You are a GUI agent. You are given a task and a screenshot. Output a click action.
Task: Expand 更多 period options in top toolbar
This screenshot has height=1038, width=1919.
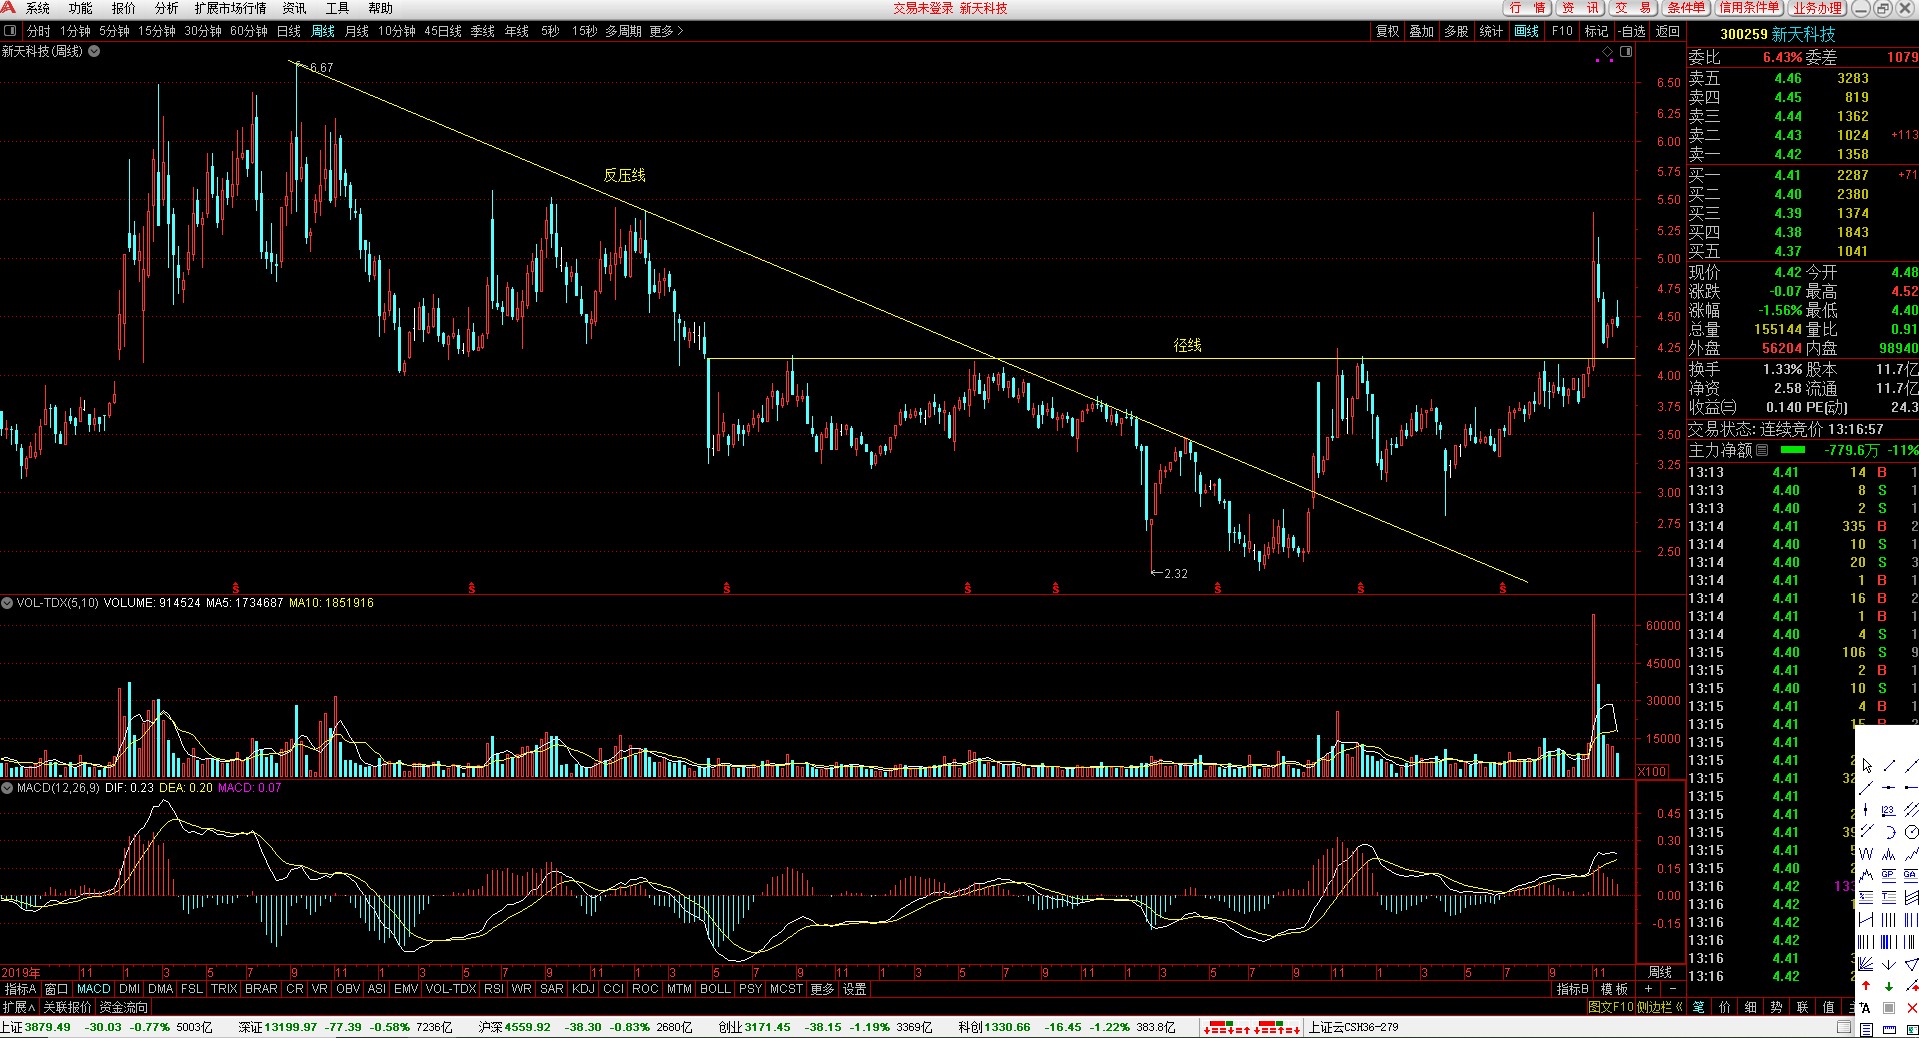click(665, 31)
